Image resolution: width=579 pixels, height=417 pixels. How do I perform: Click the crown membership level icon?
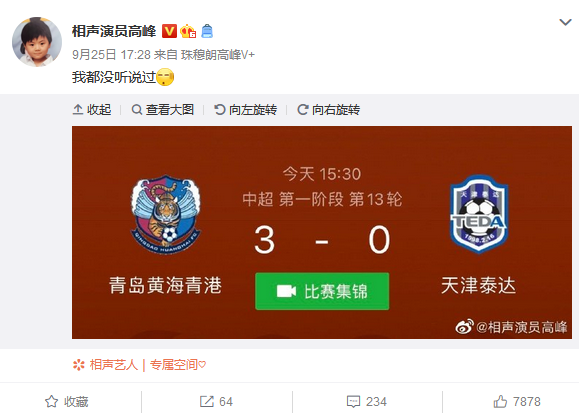pyautogui.click(x=188, y=31)
